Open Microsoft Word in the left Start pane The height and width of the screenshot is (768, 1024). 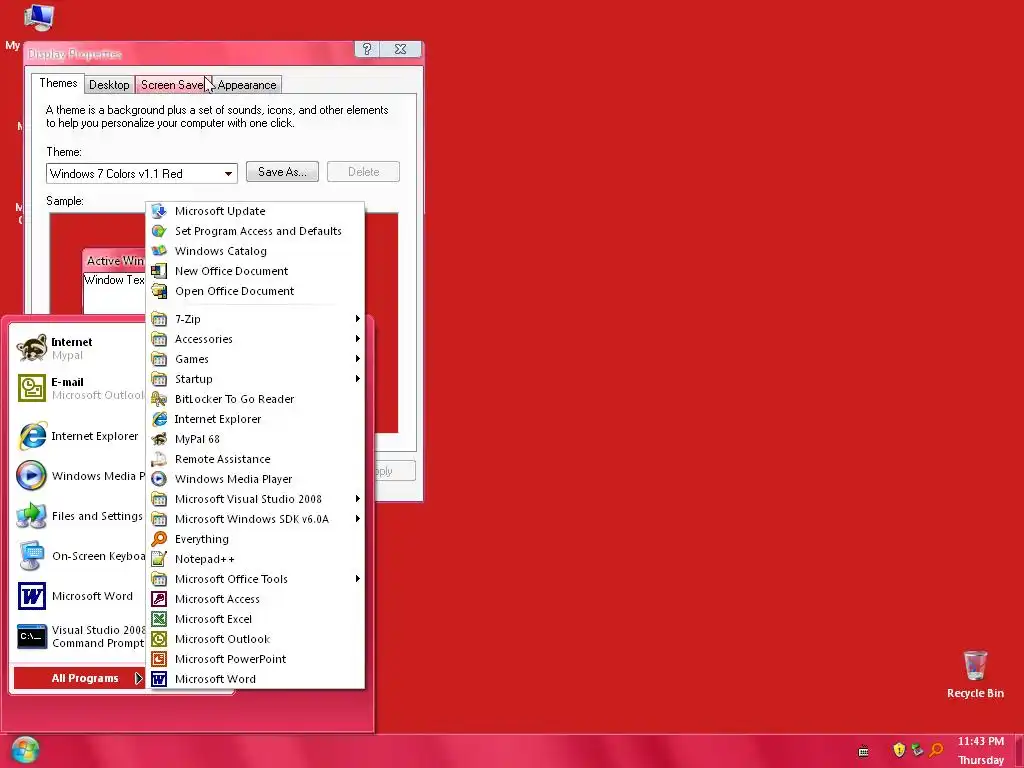click(x=79, y=596)
